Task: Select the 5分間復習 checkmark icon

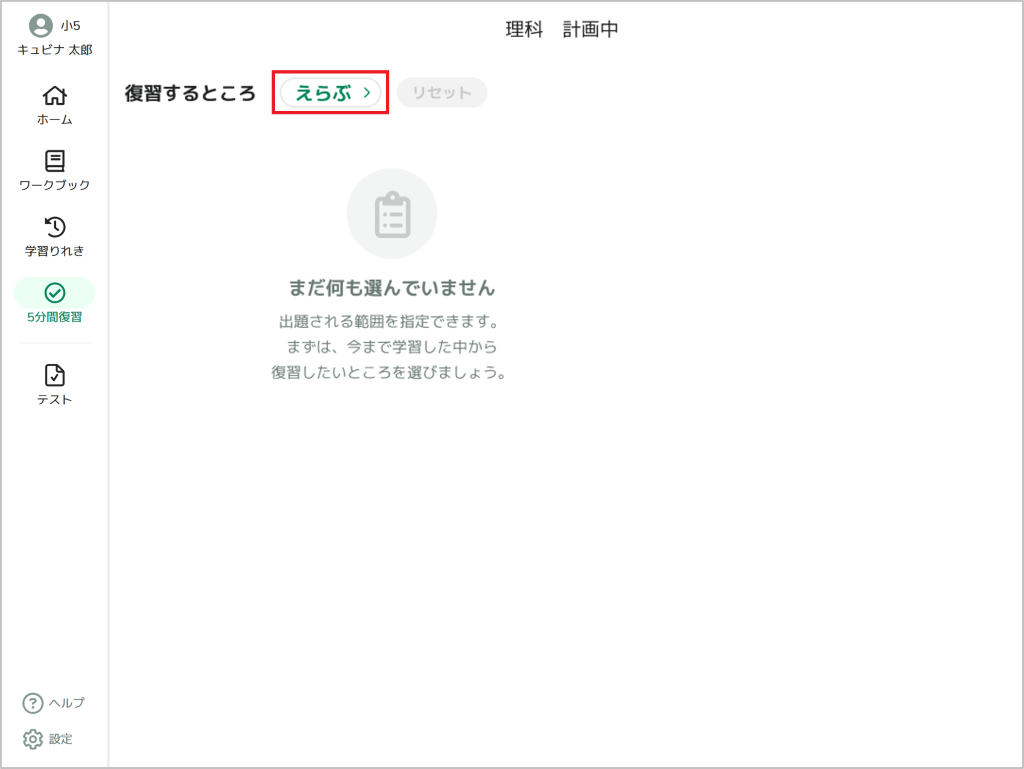Action: (x=55, y=292)
